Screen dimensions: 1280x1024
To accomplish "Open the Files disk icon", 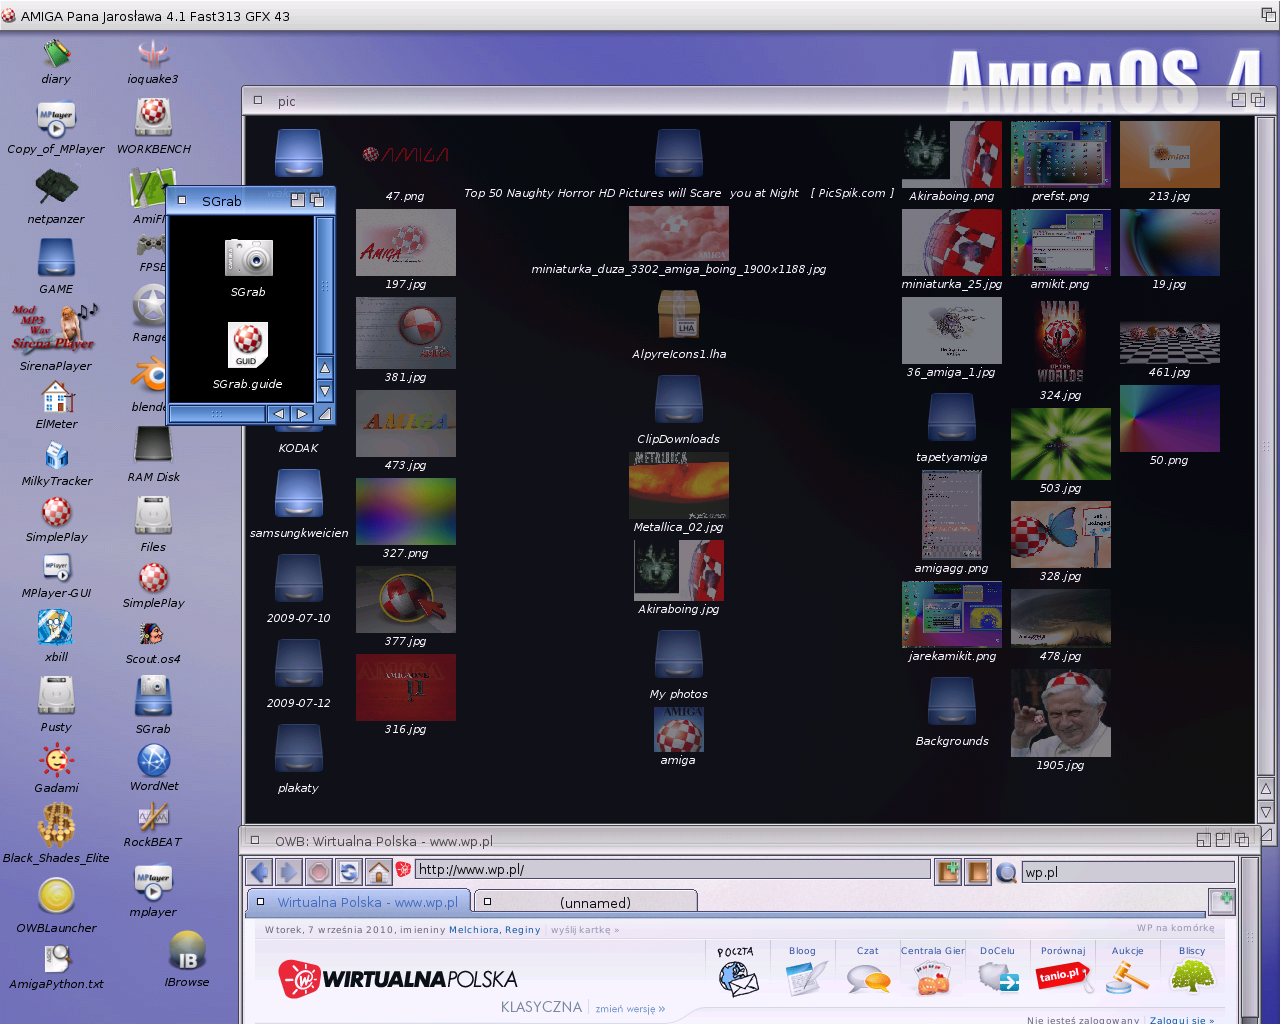I will click(x=153, y=515).
